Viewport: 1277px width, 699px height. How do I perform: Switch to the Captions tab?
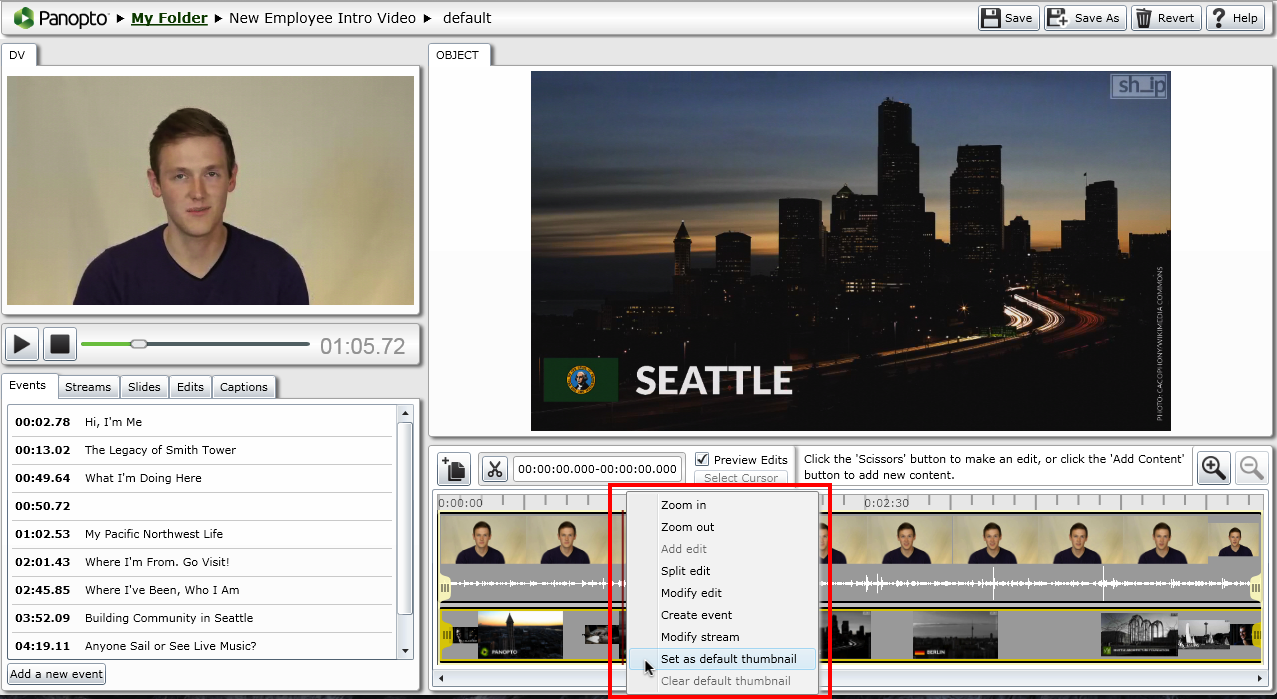coord(244,387)
